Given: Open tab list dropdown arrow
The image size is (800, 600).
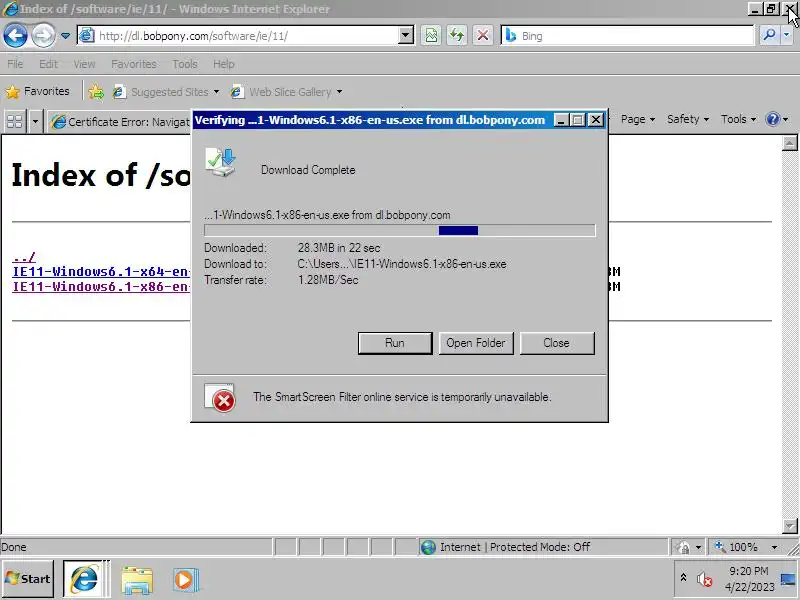Looking at the screenshot, I should click(35, 121).
